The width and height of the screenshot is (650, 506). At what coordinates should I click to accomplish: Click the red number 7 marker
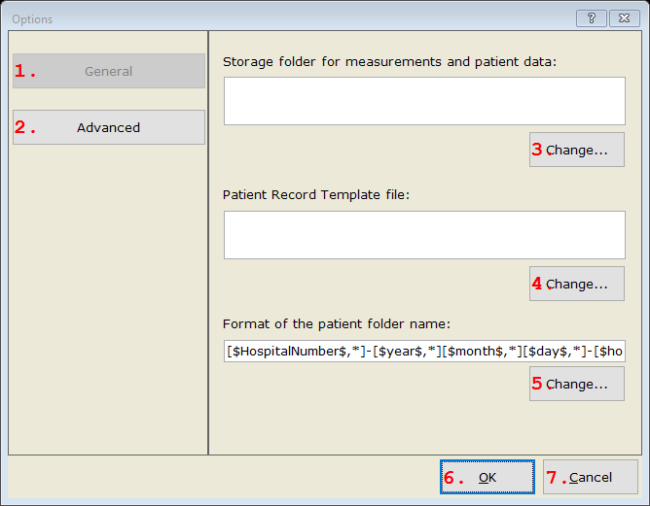pos(556,478)
